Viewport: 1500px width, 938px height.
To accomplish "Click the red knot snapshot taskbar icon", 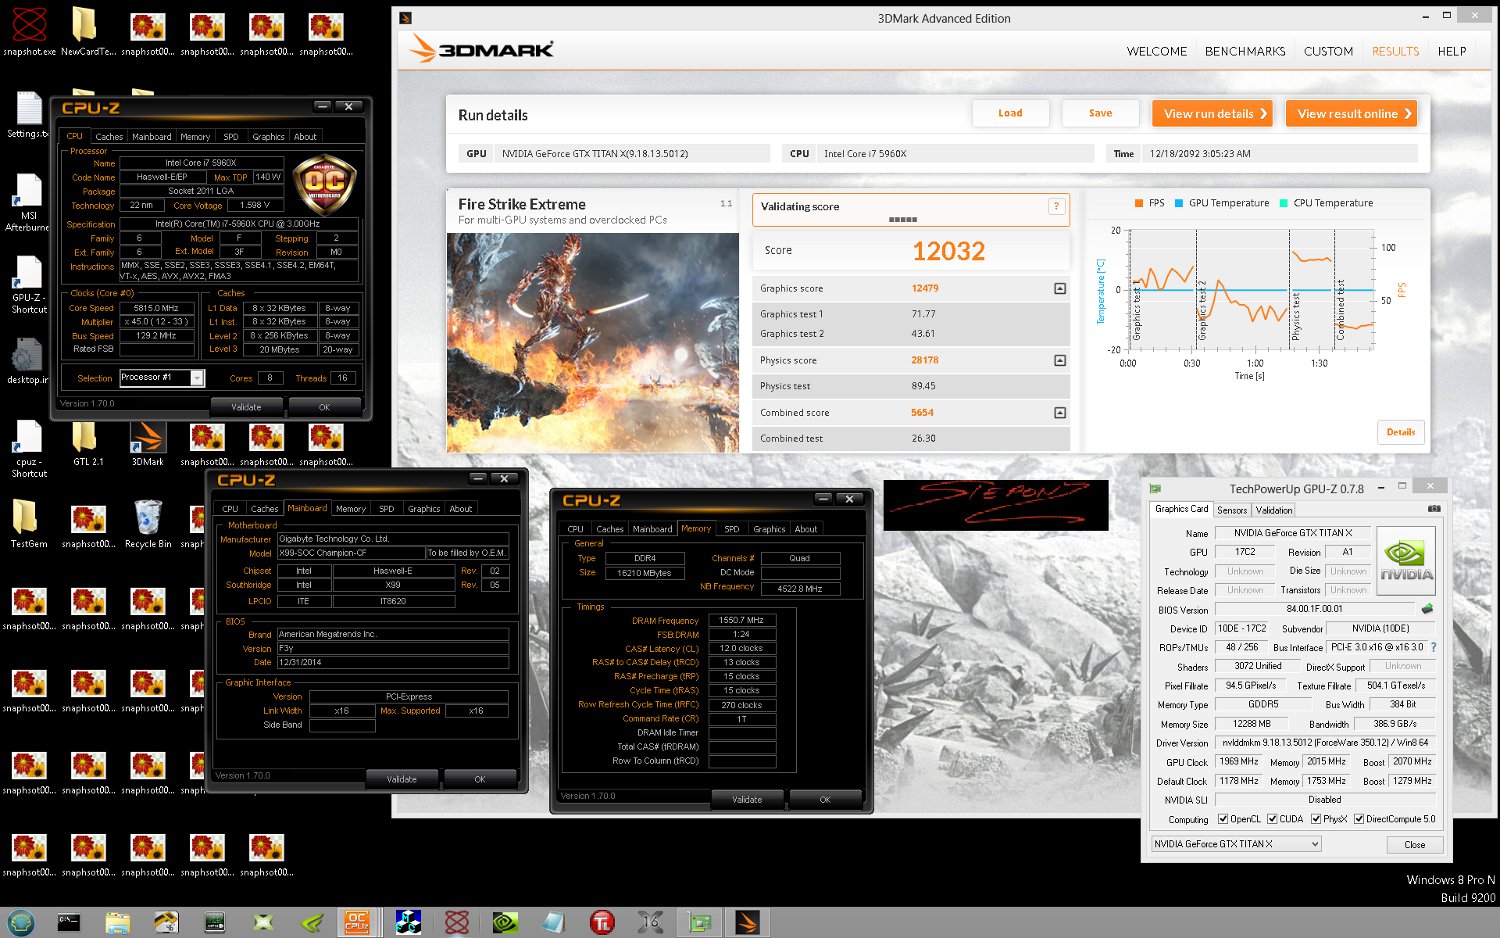I will pos(457,922).
